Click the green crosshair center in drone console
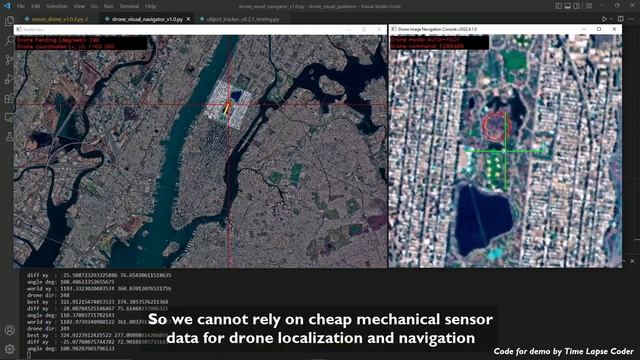Image resolution: width=640 pixels, height=360 pixels. [x=505, y=151]
